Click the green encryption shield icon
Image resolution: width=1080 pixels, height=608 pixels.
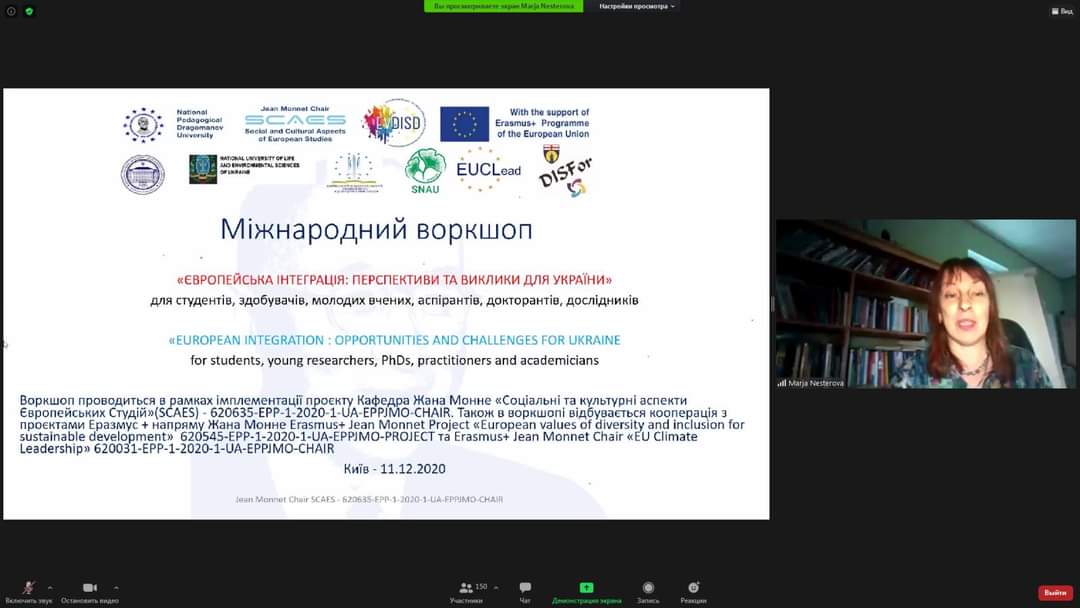[29, 11]
